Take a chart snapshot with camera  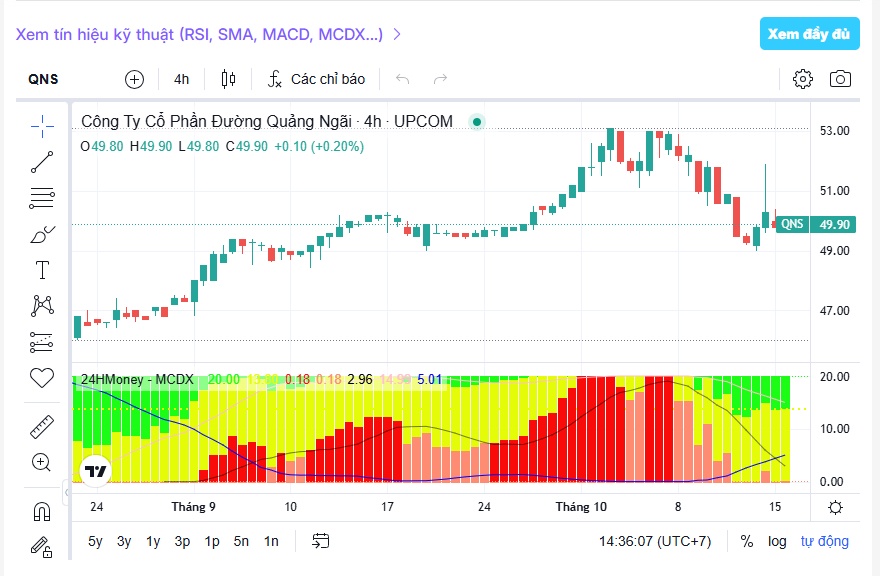point(840,79)
